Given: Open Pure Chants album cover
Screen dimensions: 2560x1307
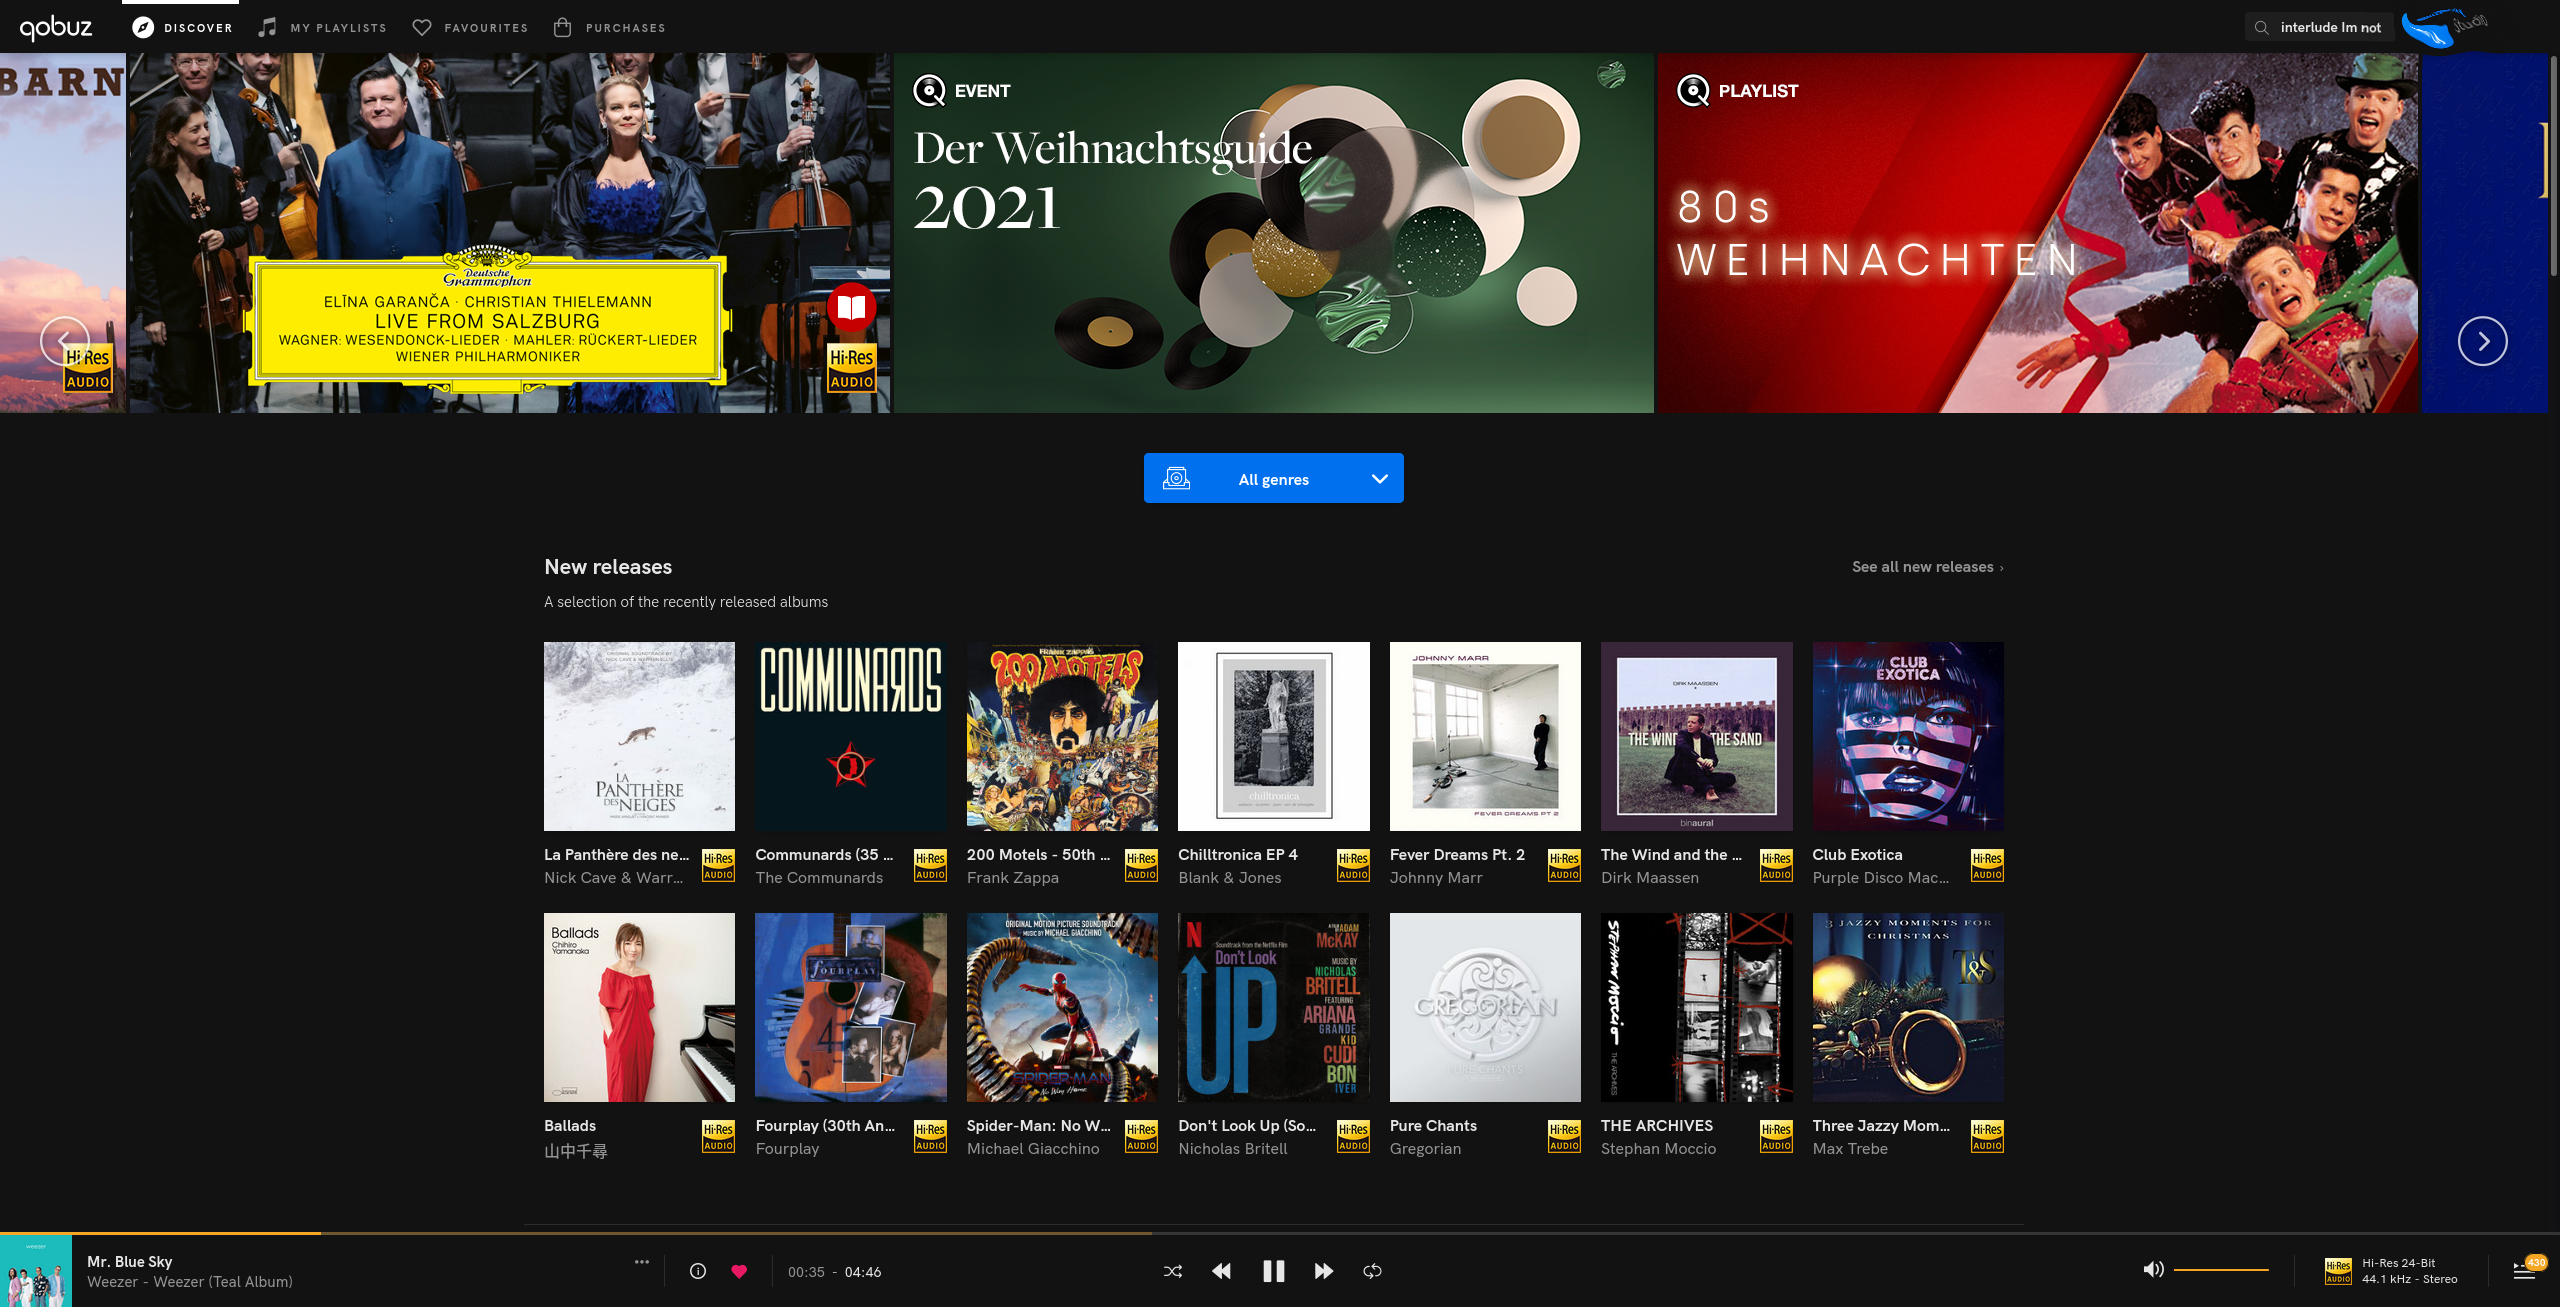Looking at the screenshot, I should click(x=1485, y=1007).
